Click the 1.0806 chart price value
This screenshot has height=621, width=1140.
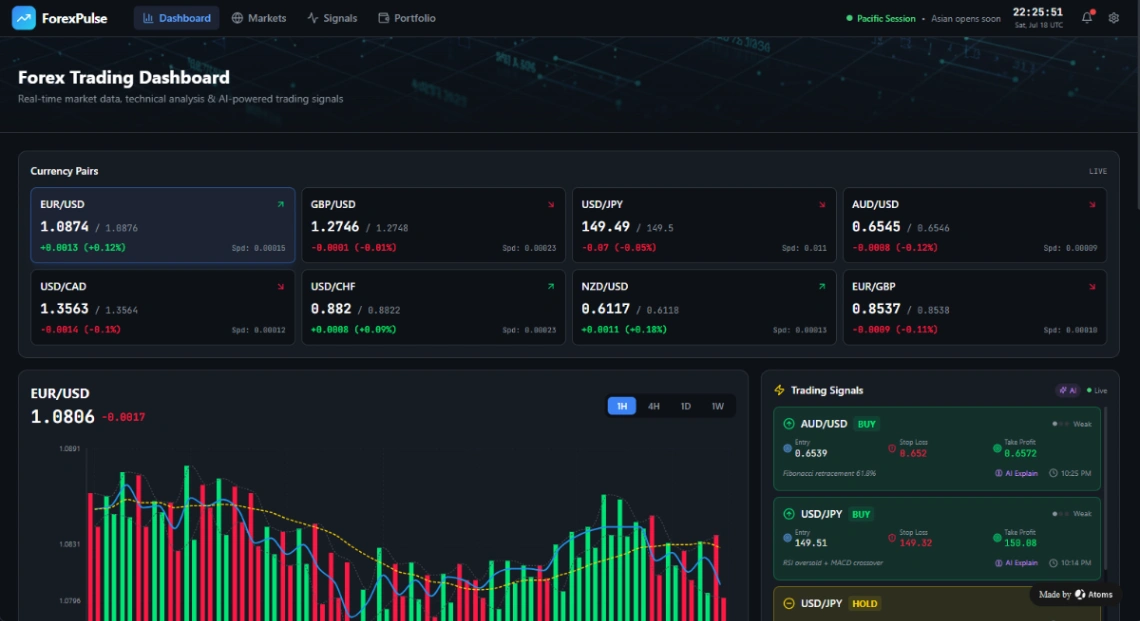tap(63, 417)
